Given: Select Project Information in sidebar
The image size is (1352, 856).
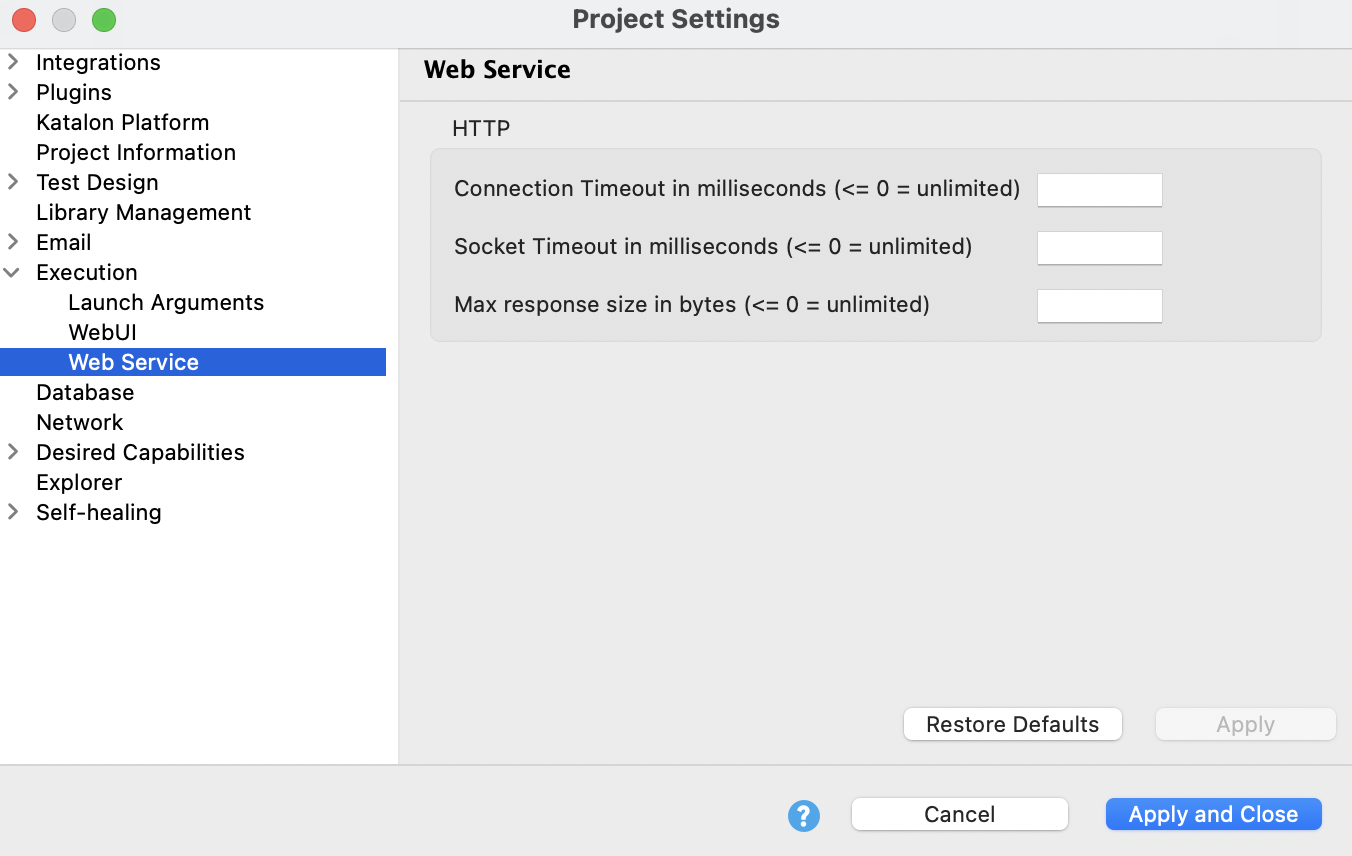Looking at the screenshot, I should tap(136, 152).
